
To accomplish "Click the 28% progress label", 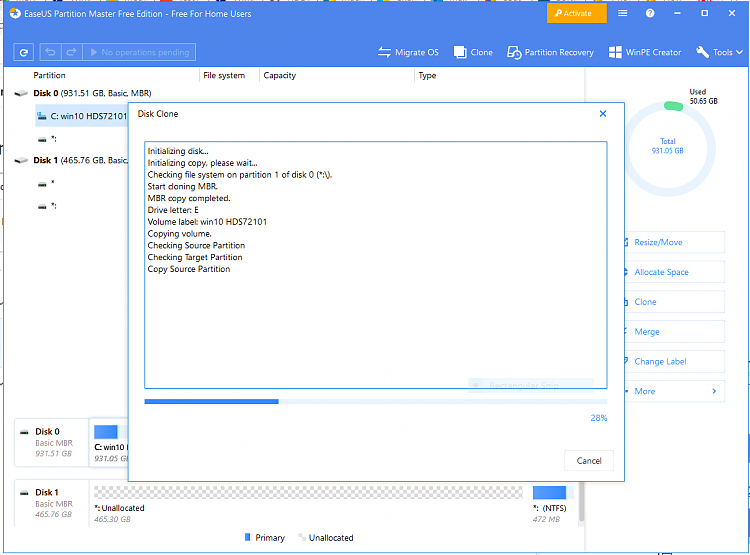I will 598,418.
